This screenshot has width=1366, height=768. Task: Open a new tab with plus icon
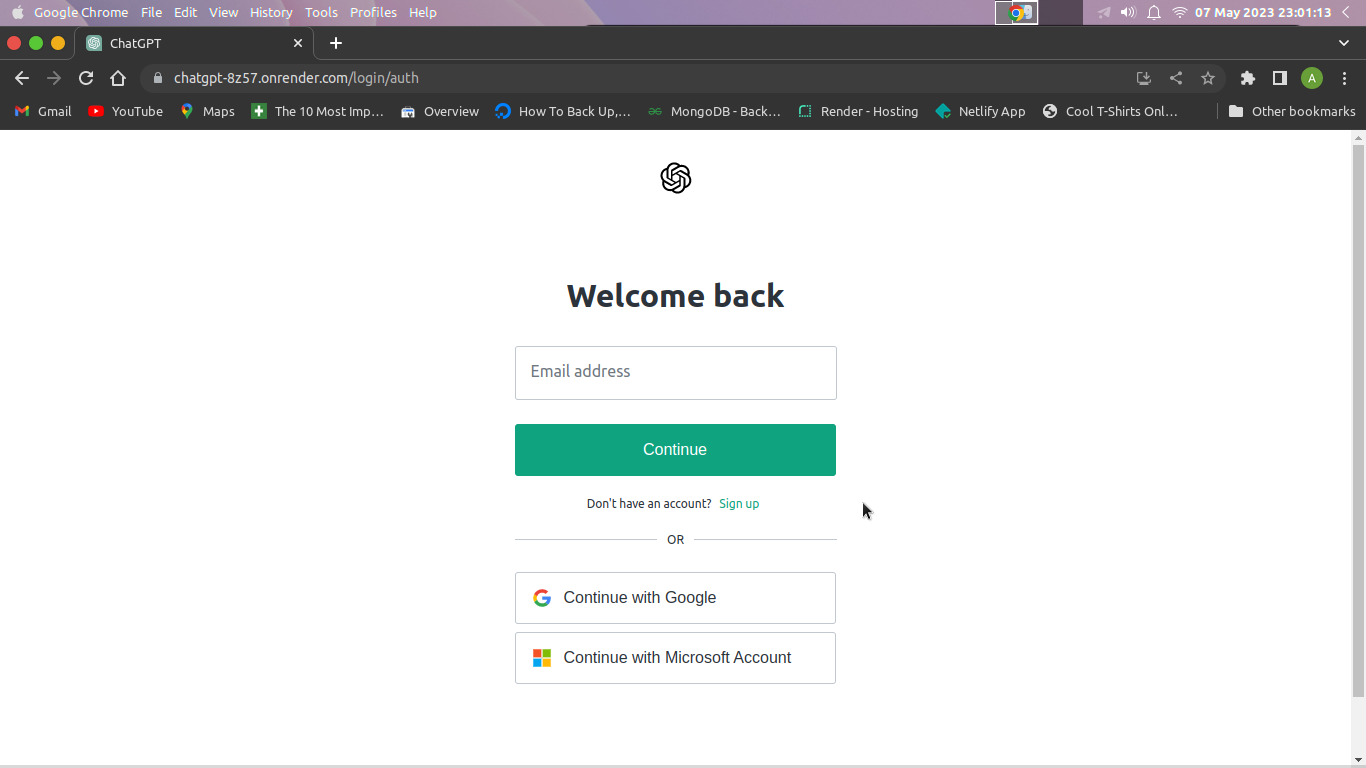tap(336, 43)
